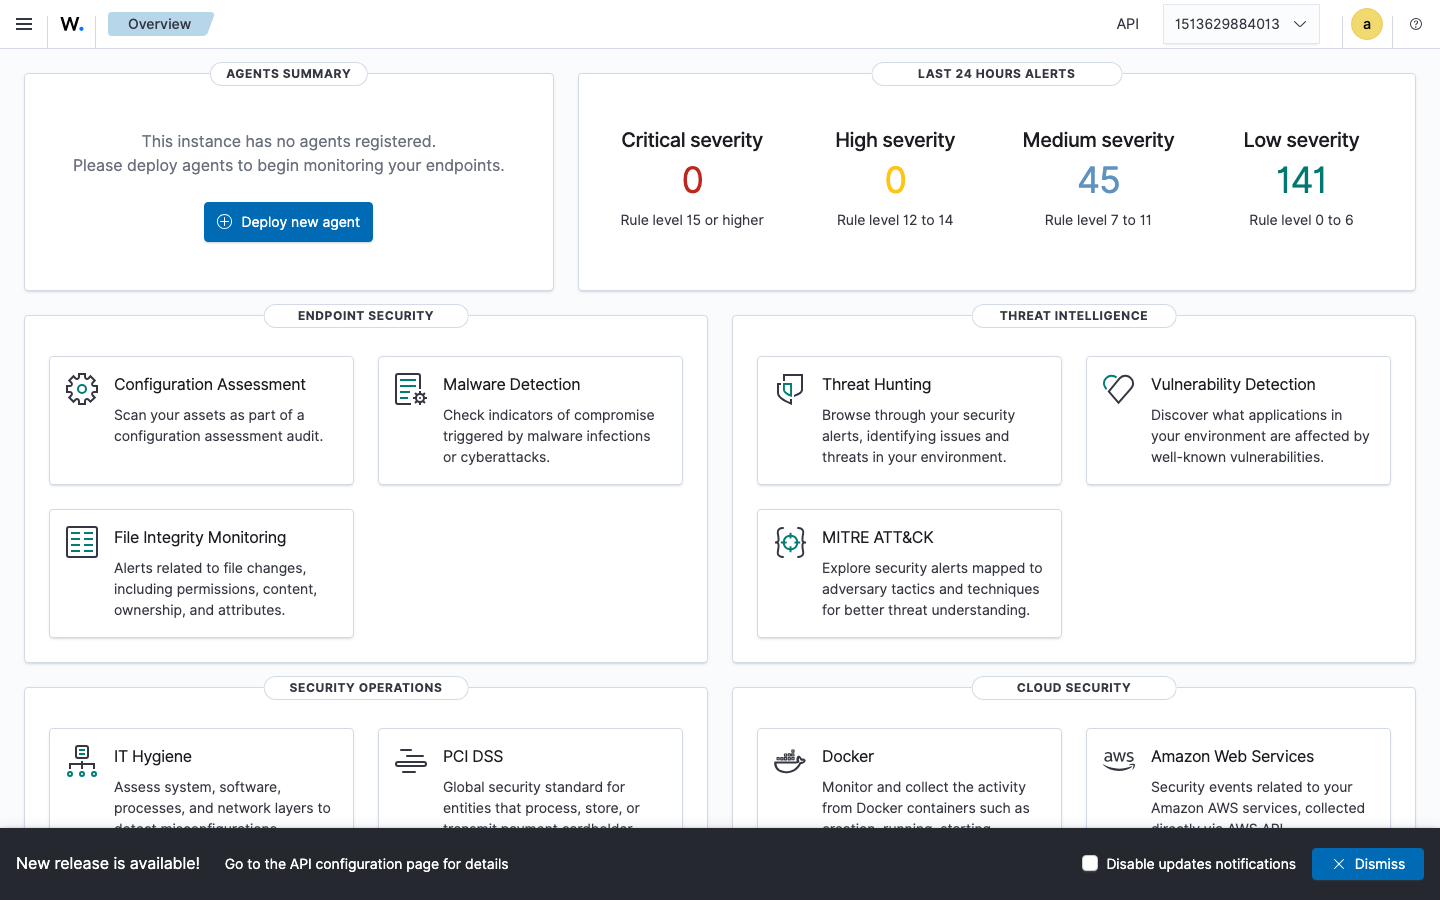Enable Disable updates notifications checkbox
Image resolution: width=1440 pixels, height=900 pixels.
click(x=1090, y=863)
